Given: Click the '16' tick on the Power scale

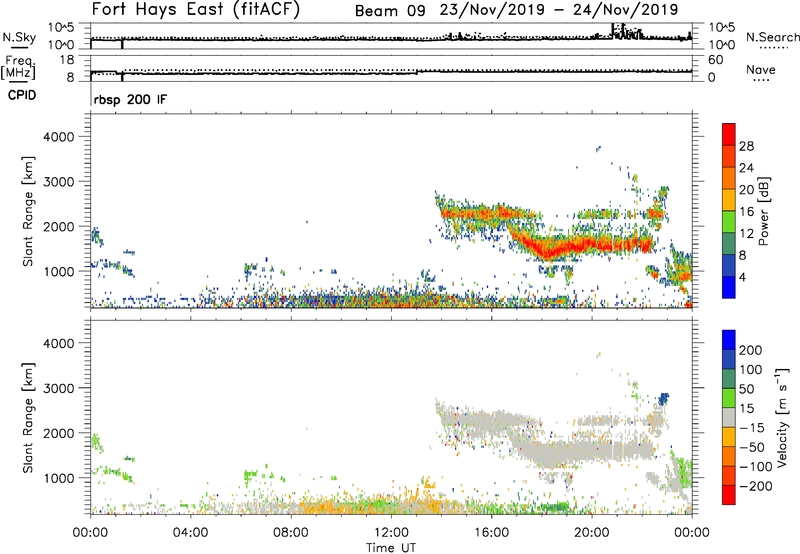Looking at the screenshot, I should (x=746, y=212).
